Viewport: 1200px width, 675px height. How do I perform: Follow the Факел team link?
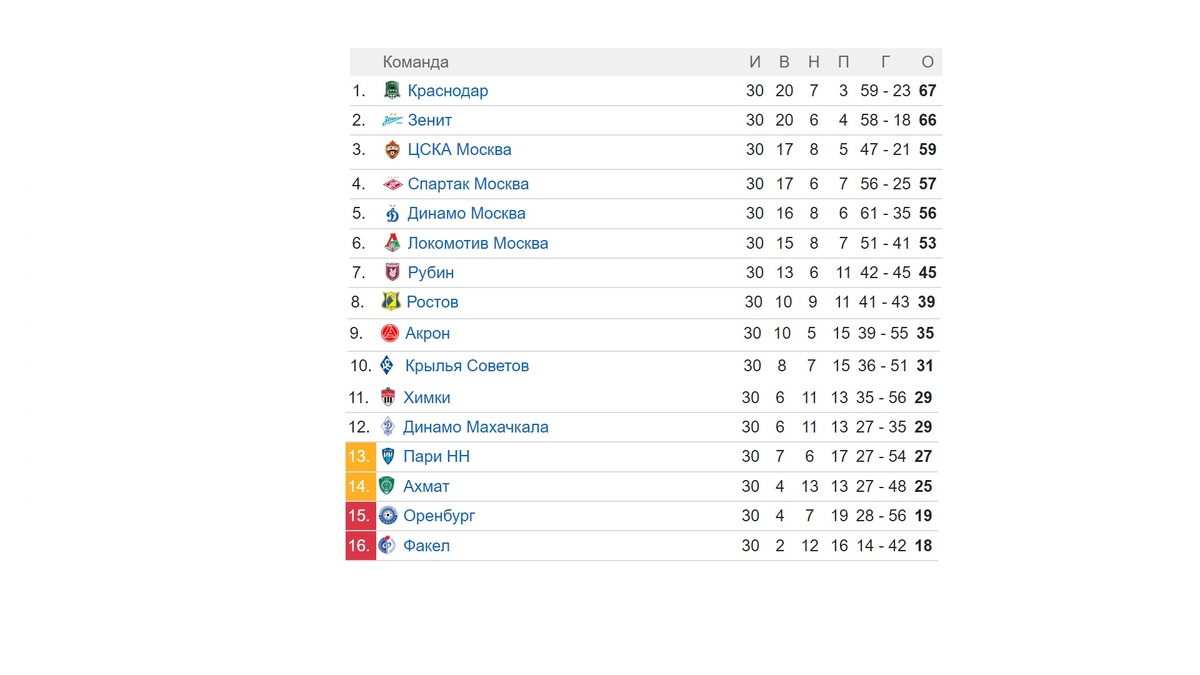[x=427, y=546]
